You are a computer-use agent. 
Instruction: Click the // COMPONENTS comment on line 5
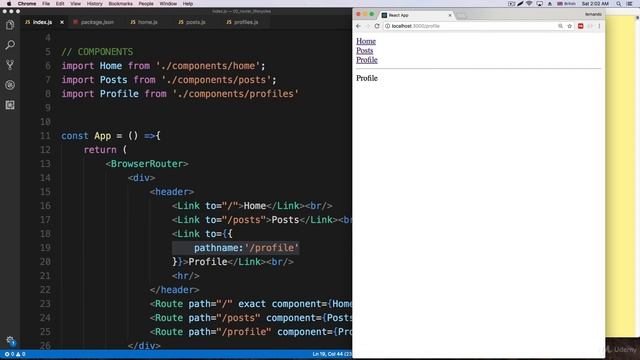97,52
